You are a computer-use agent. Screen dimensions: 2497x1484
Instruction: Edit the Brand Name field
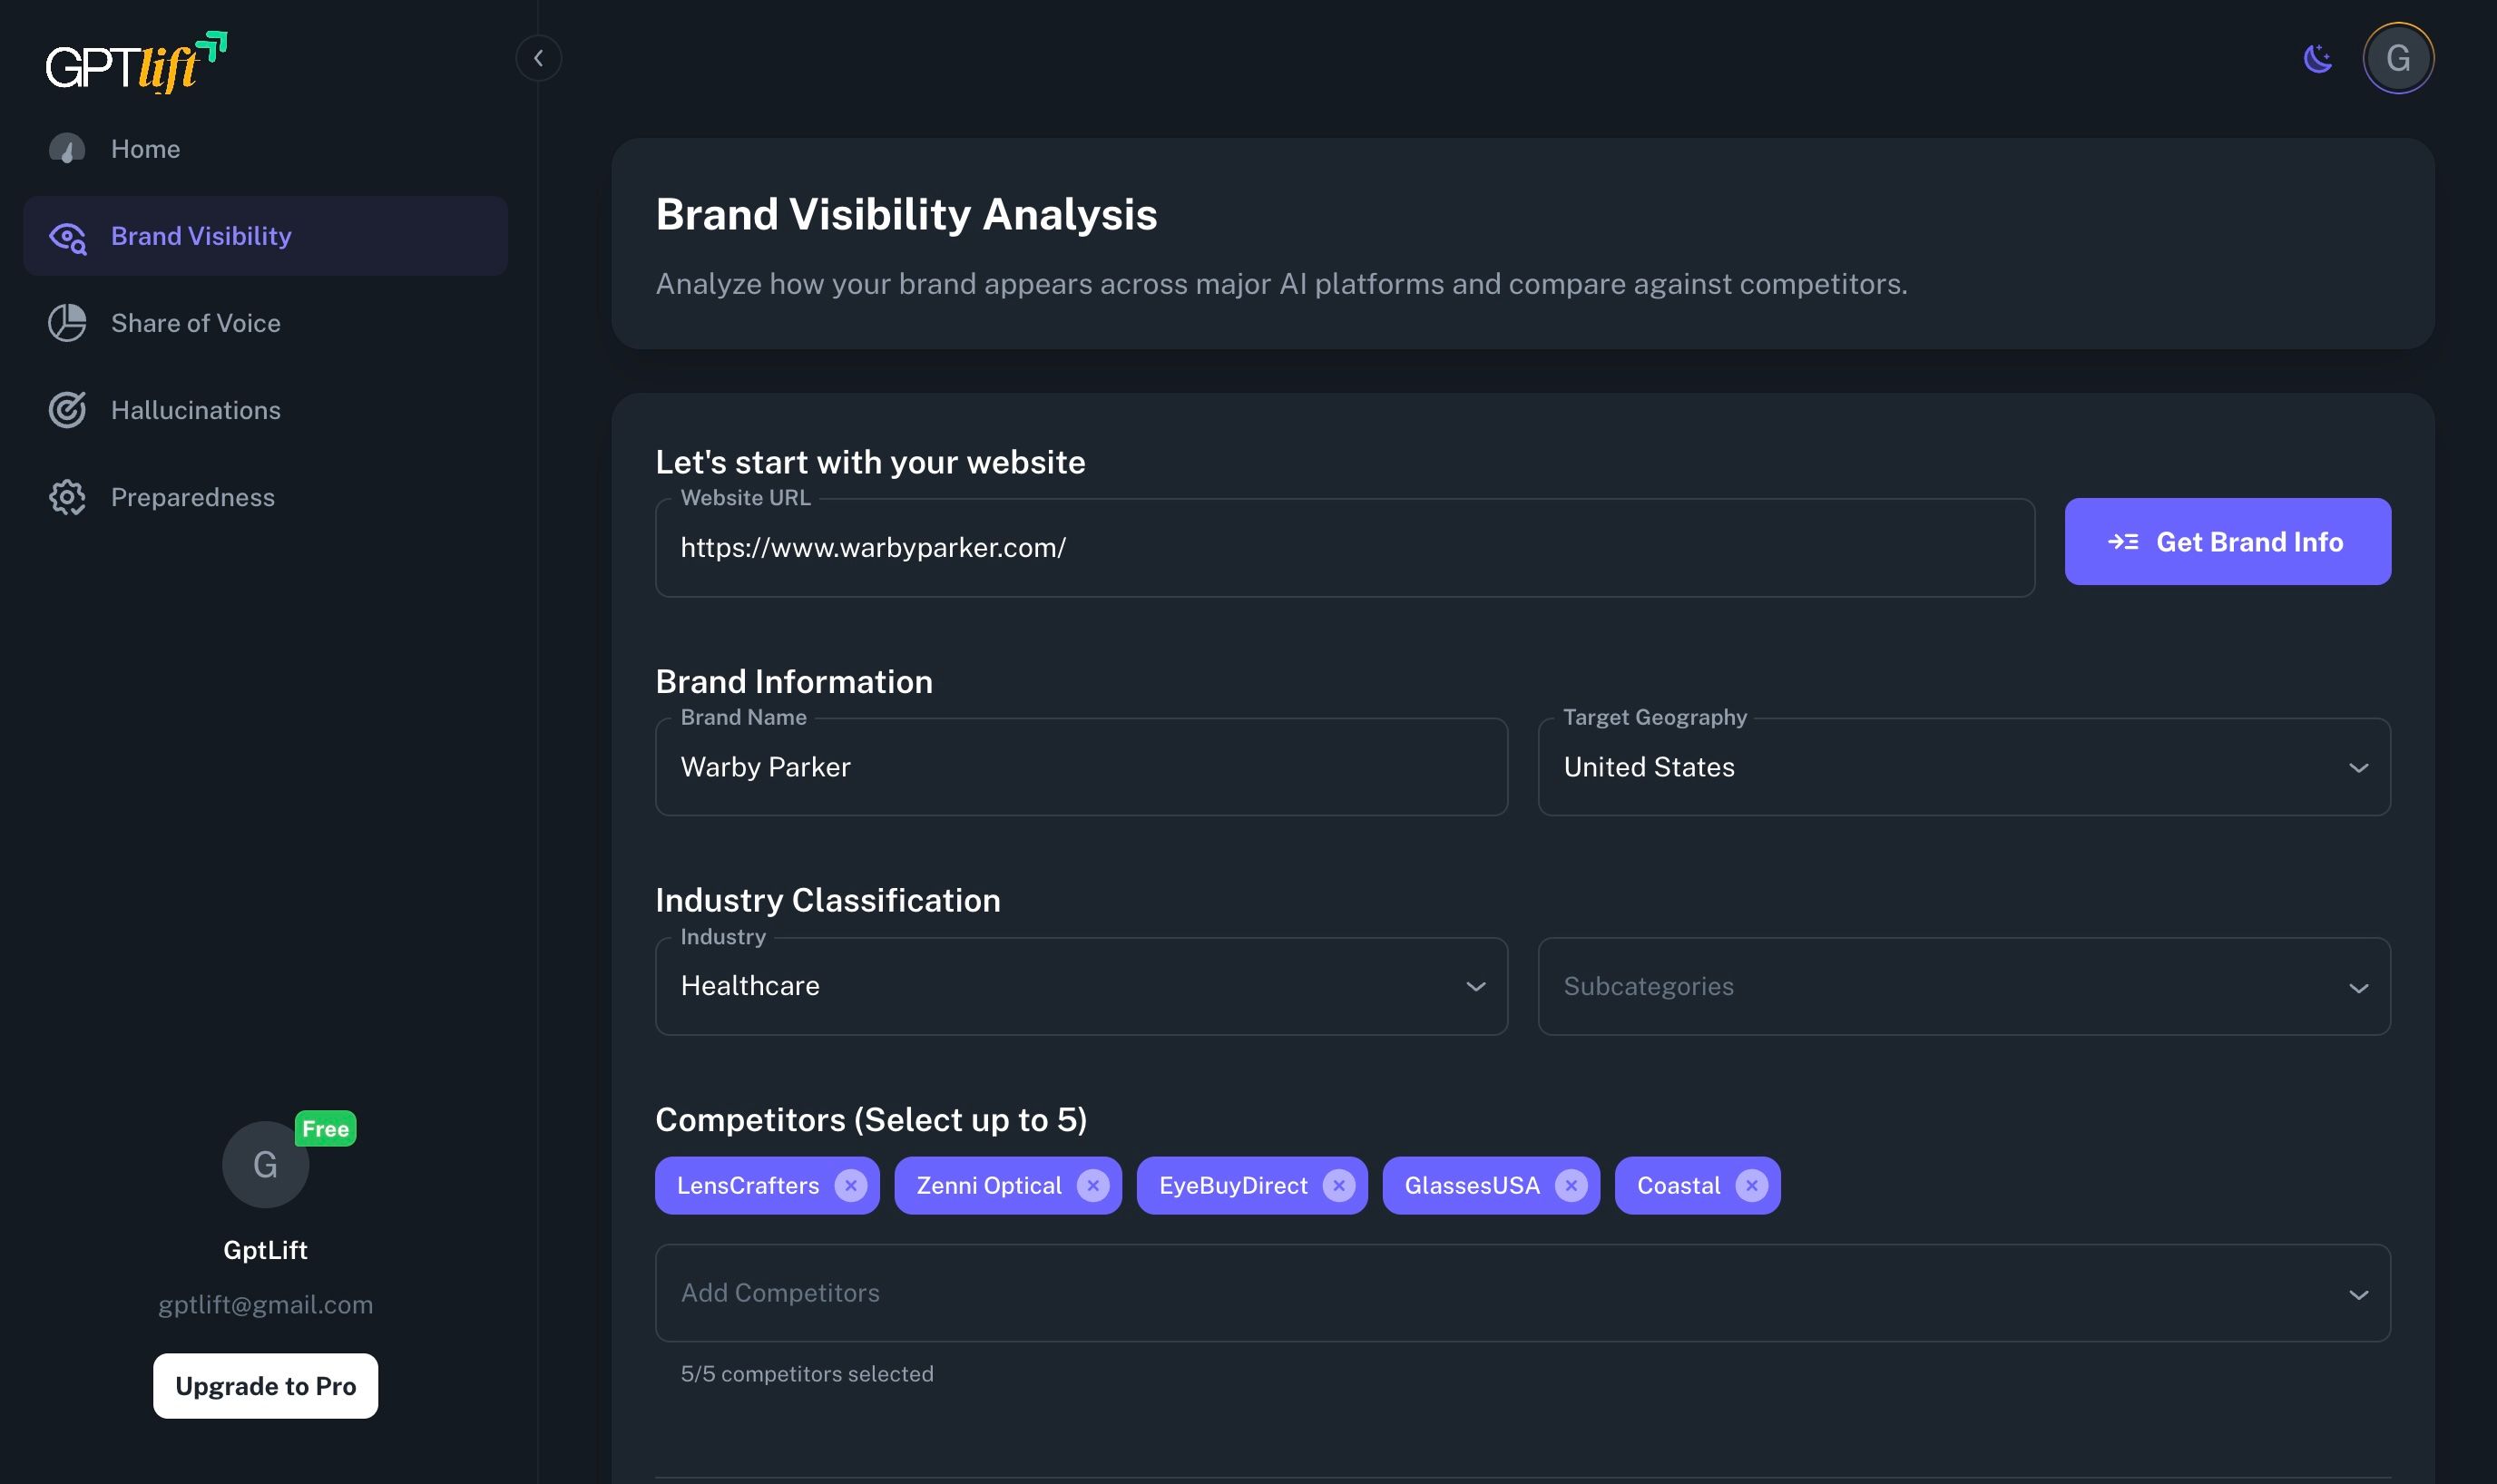(1081, 767)
